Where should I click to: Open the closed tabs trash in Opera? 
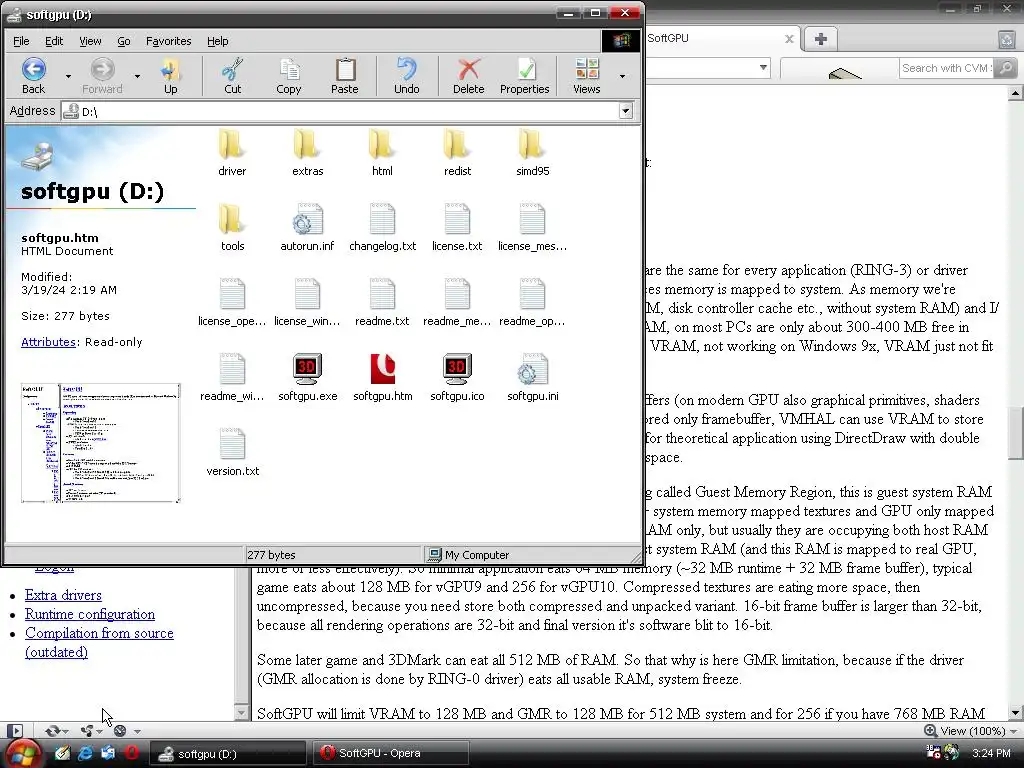1006,39
